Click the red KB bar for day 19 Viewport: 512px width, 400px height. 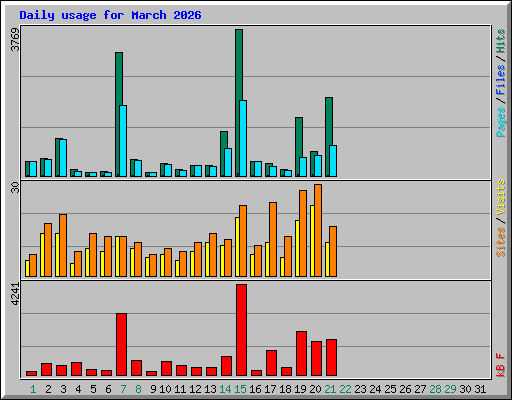(301, 354)
